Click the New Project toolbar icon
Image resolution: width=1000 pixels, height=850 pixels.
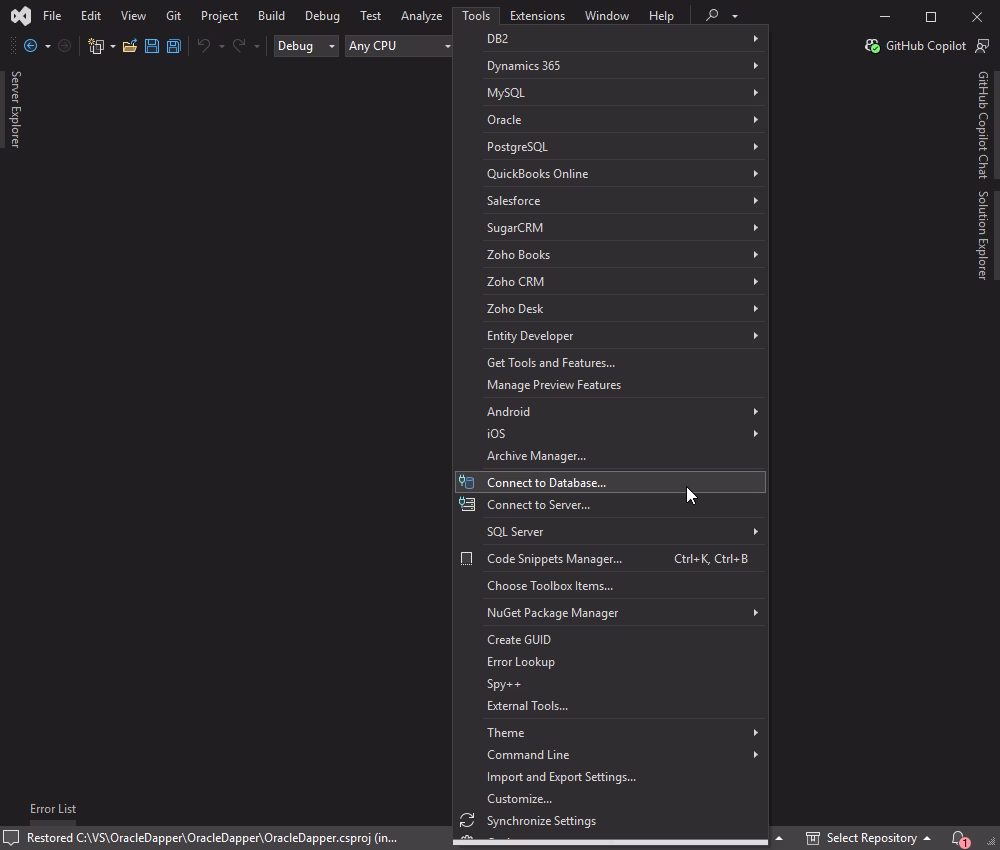[x=96, y=46]
